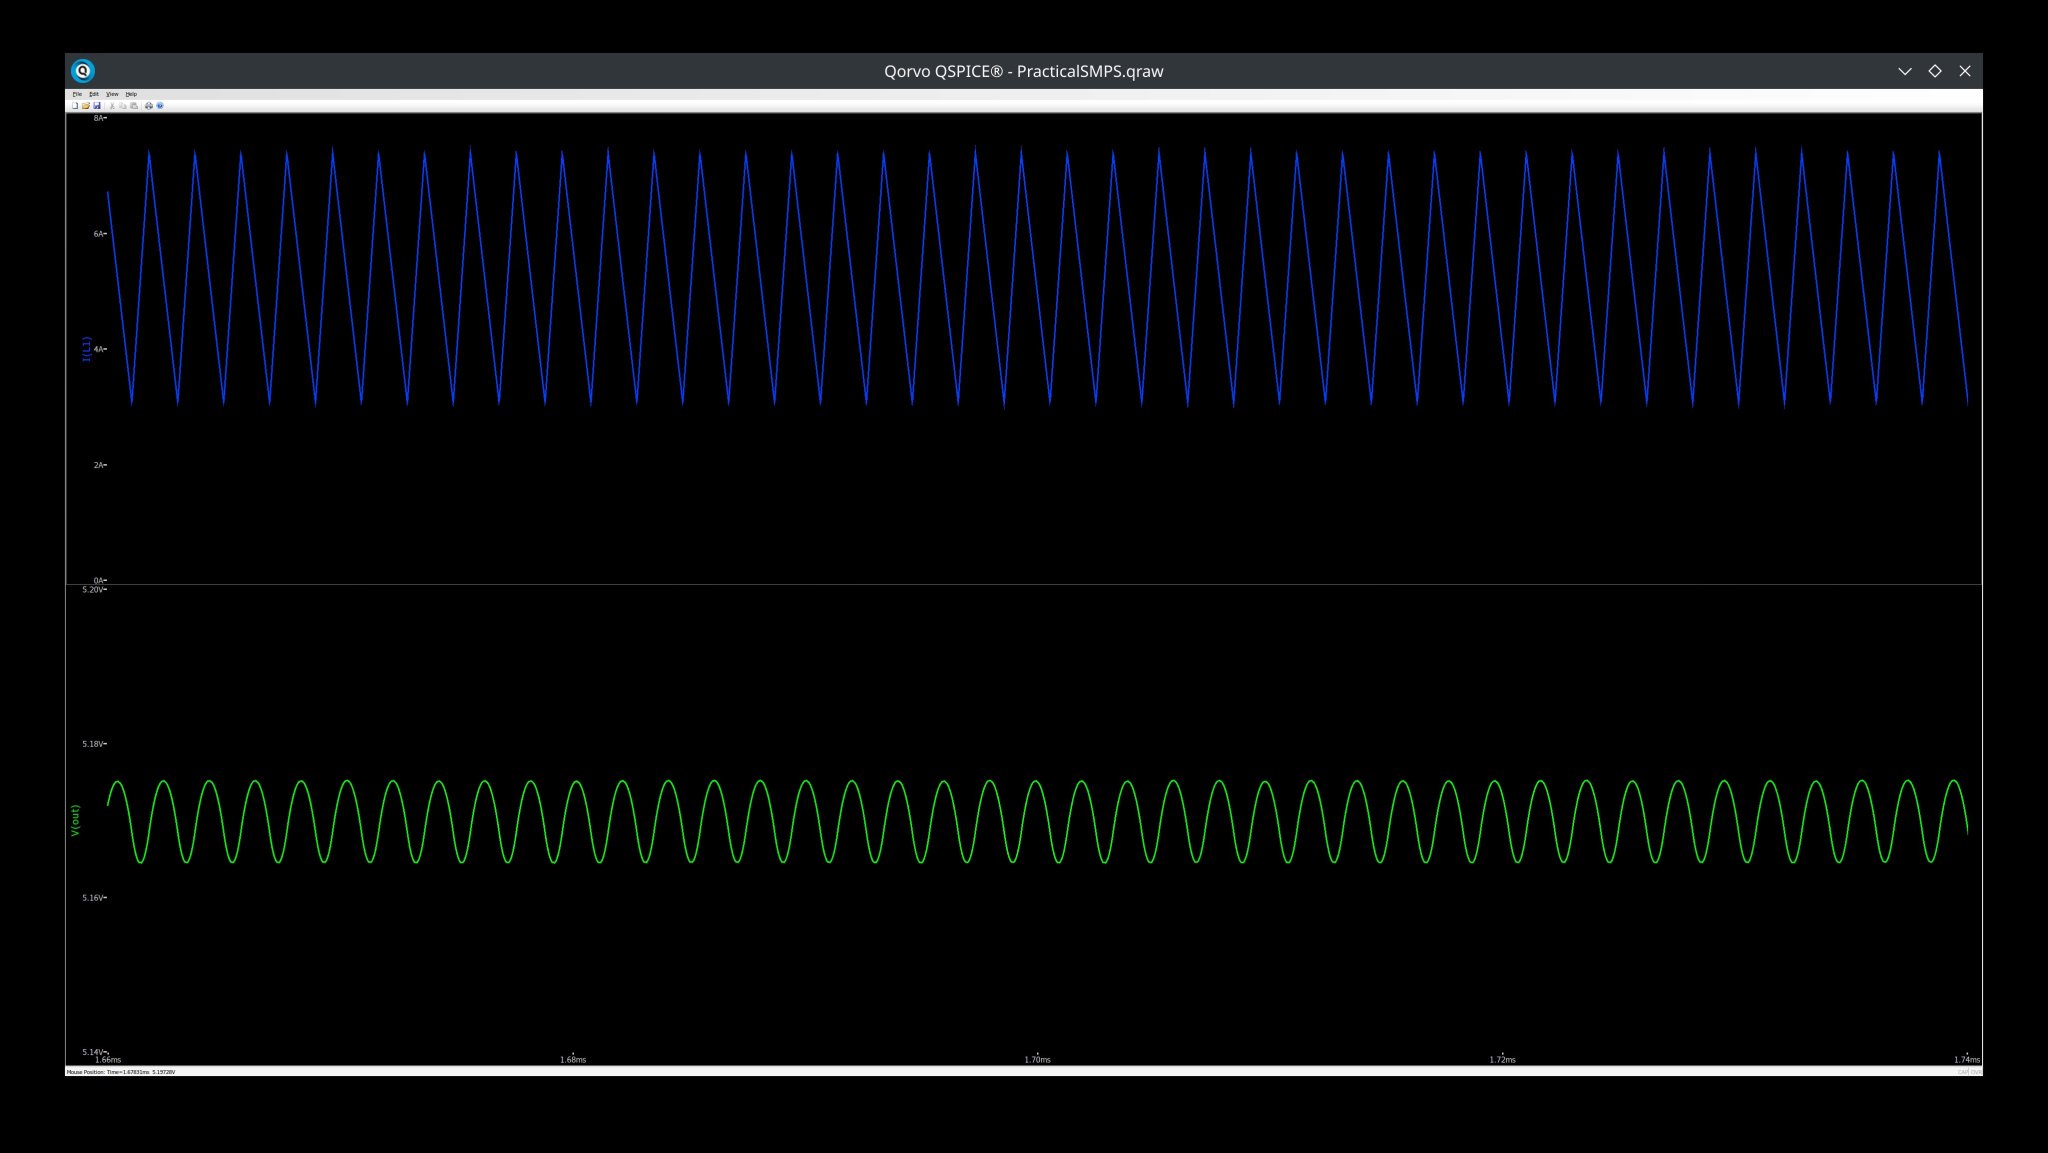
Task: Click the 2A axis label
Action: point(99,465)
